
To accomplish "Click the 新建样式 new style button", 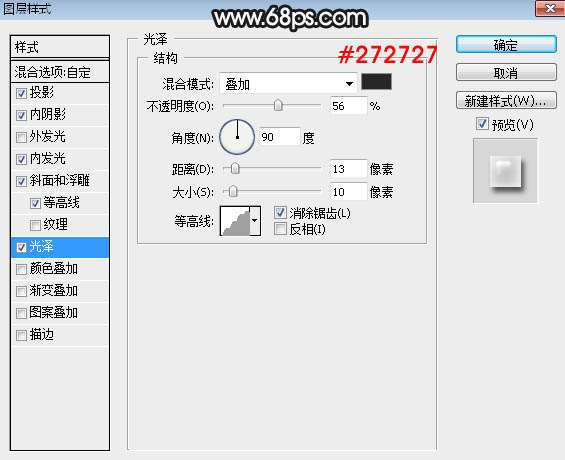I will (x=506, y=101).
